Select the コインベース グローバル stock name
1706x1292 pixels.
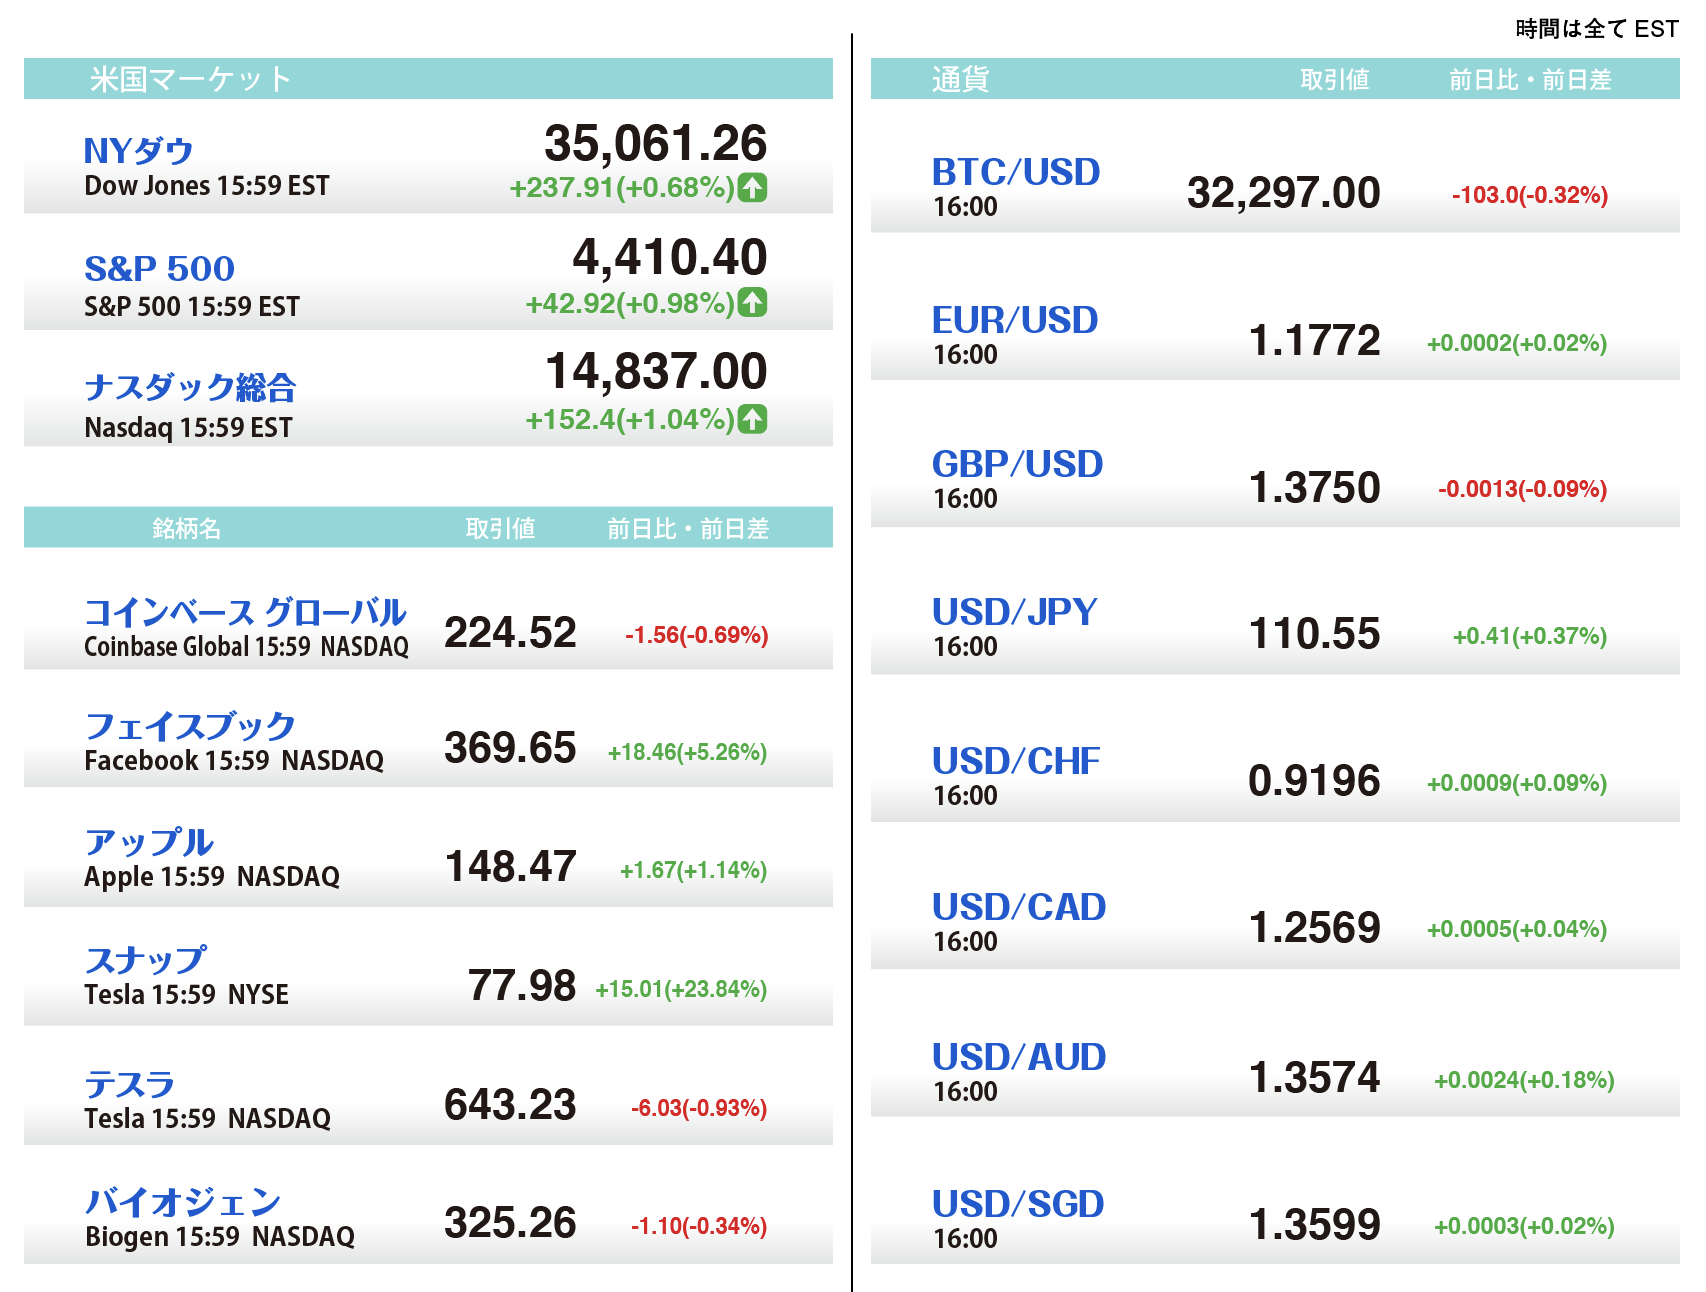(x=245, y=612)
